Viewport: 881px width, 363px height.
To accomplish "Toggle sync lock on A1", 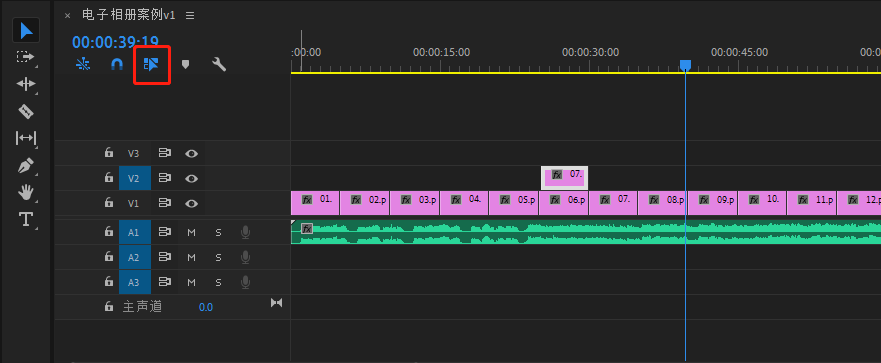I will pyautogui.click(x=165, y=232).
